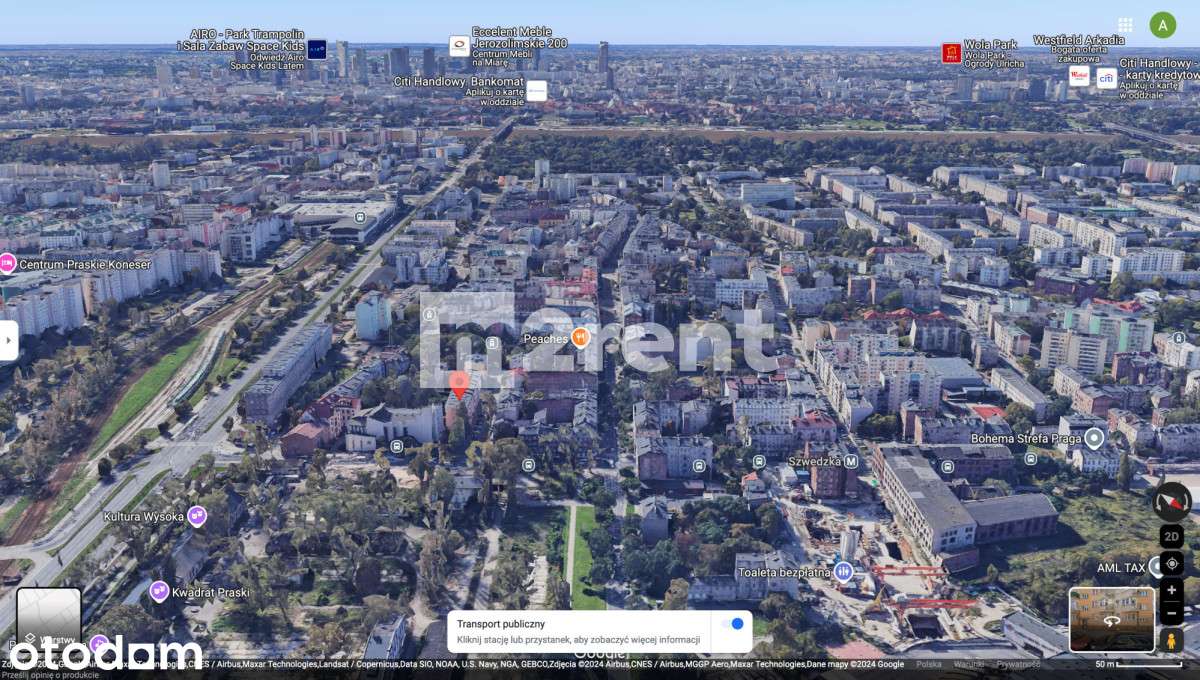Select the Kultura Wysoka theater pin

coord(197,516)
